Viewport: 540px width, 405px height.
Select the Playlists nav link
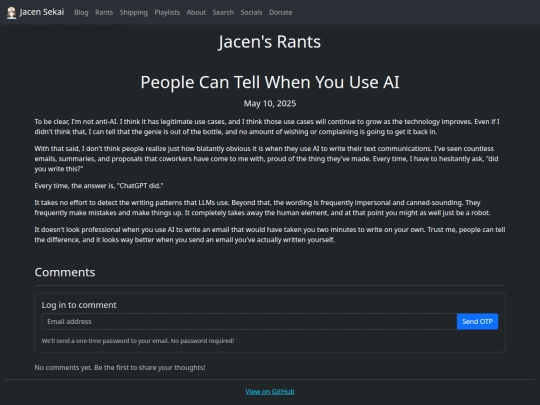167,12
